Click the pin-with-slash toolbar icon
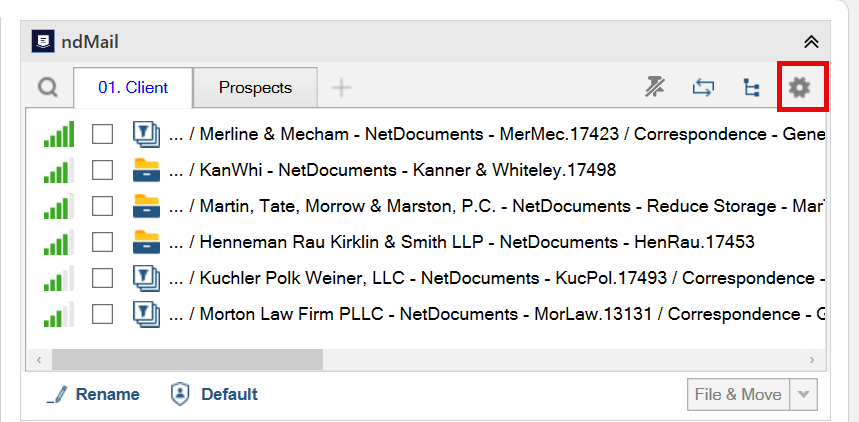859x422 pixels. pyautogui.click(x=655, y=87)
